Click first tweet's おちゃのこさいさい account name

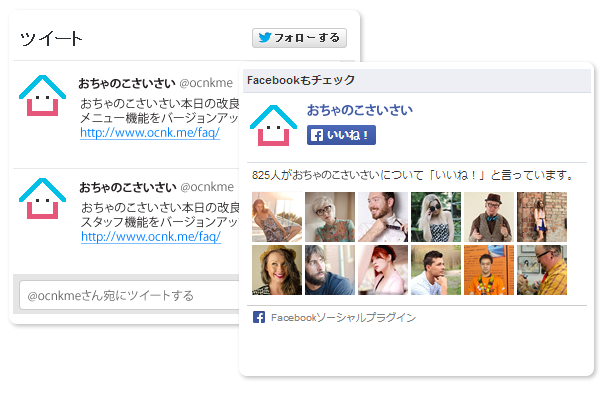(x=127, y=83)
